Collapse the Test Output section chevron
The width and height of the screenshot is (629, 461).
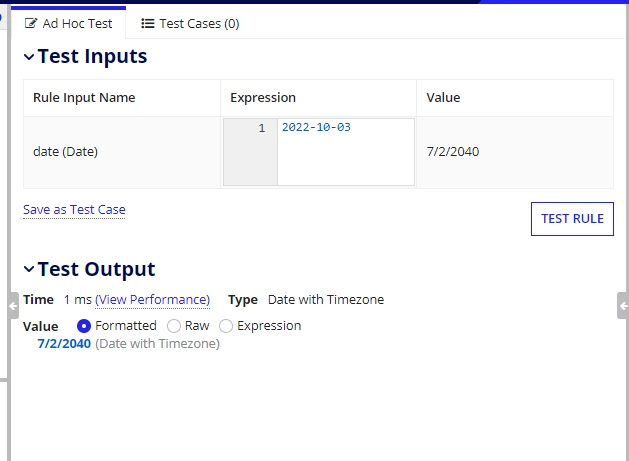pyautogui.click(x=29, y=269)
